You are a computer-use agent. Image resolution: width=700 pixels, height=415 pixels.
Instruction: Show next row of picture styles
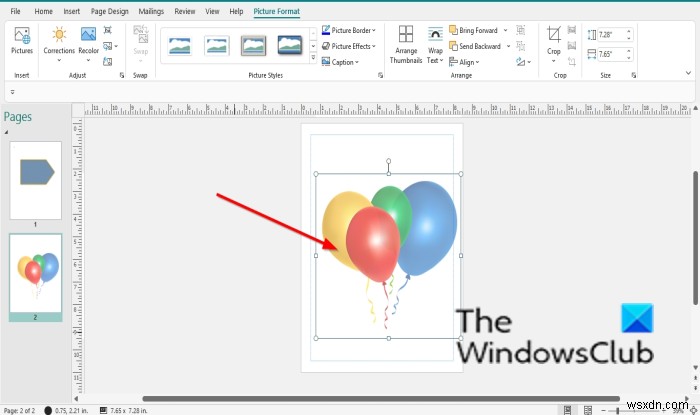(x=313, y=46)
